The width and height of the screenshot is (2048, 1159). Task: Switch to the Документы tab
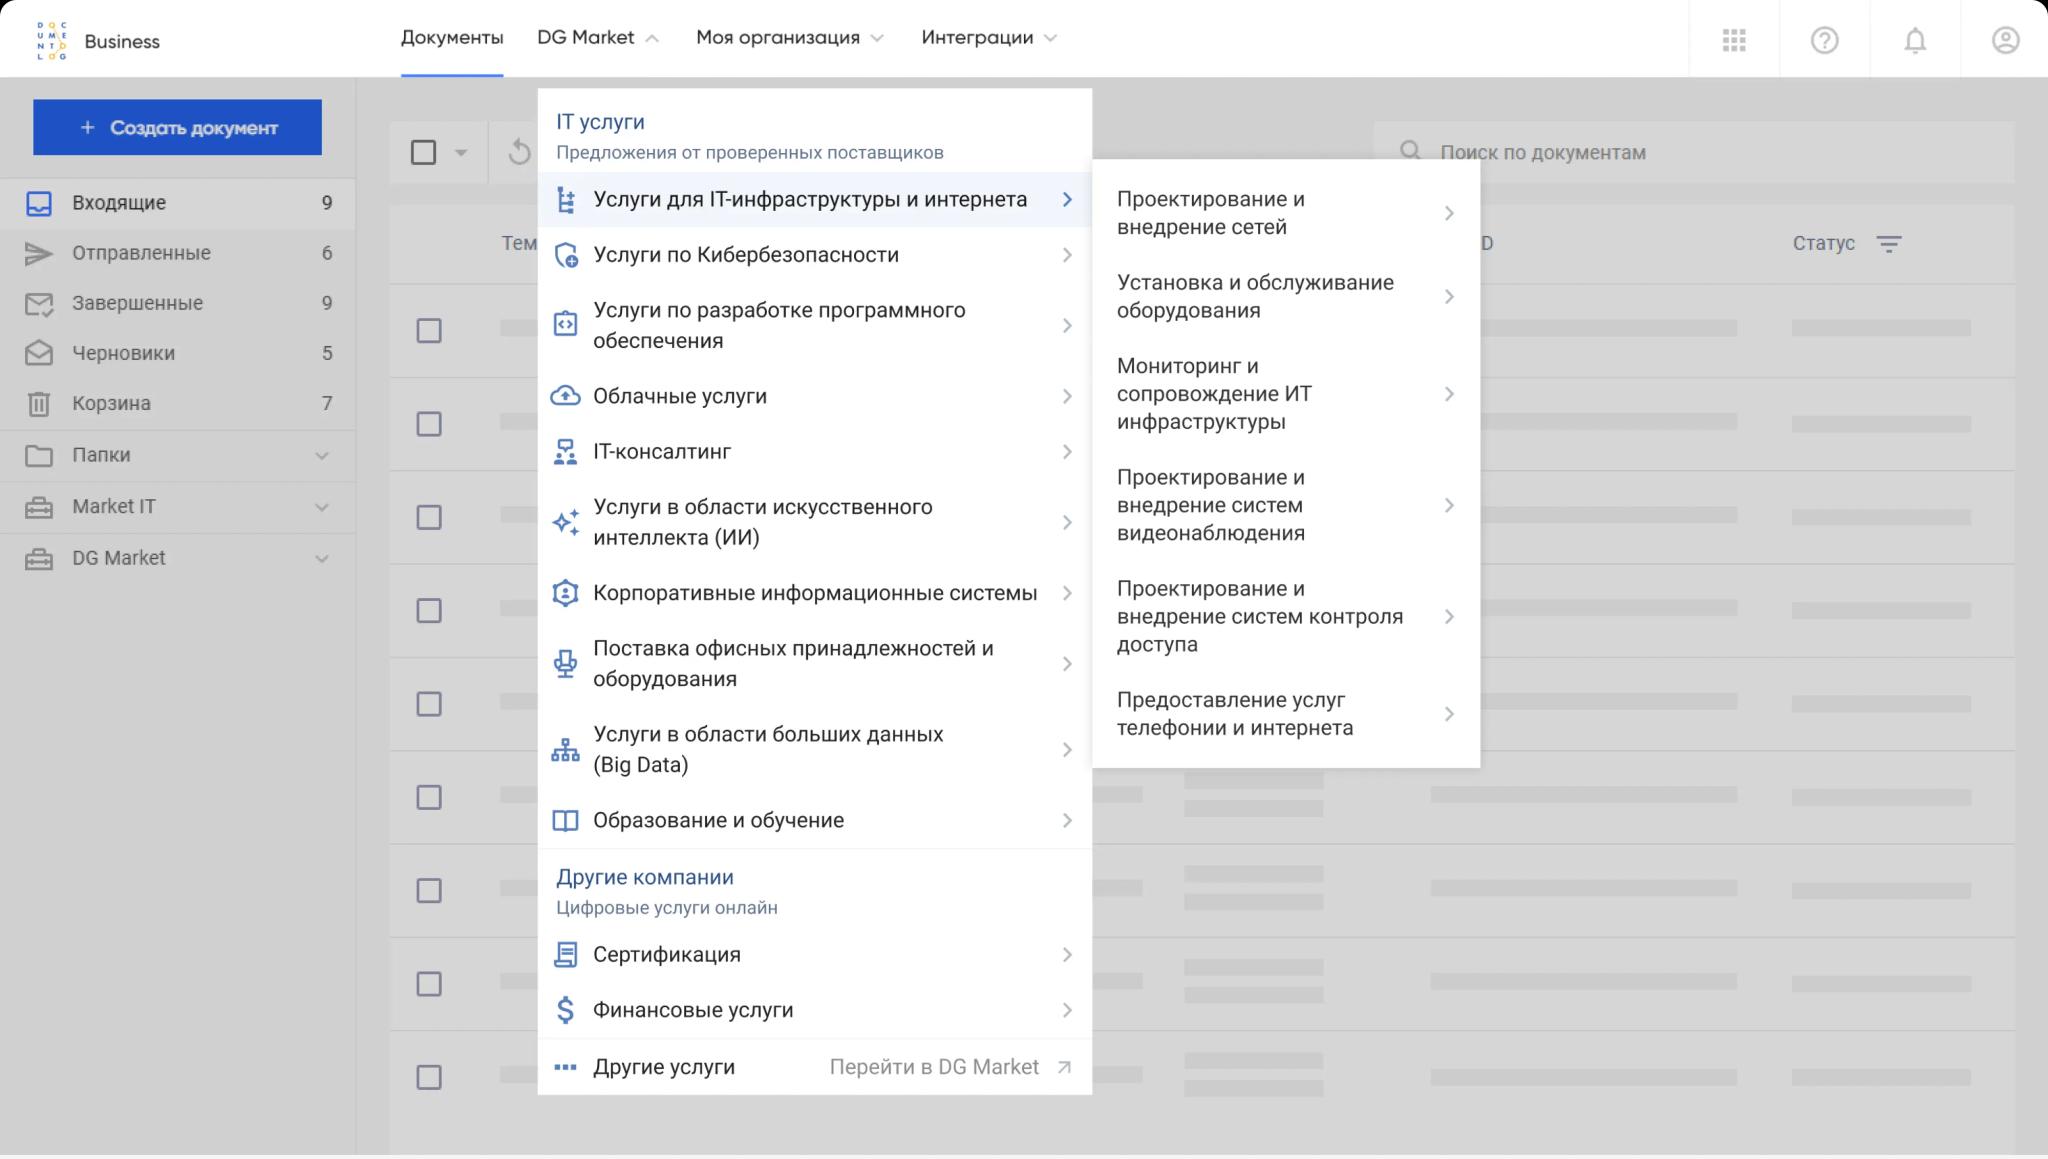(x=452, y=38)
